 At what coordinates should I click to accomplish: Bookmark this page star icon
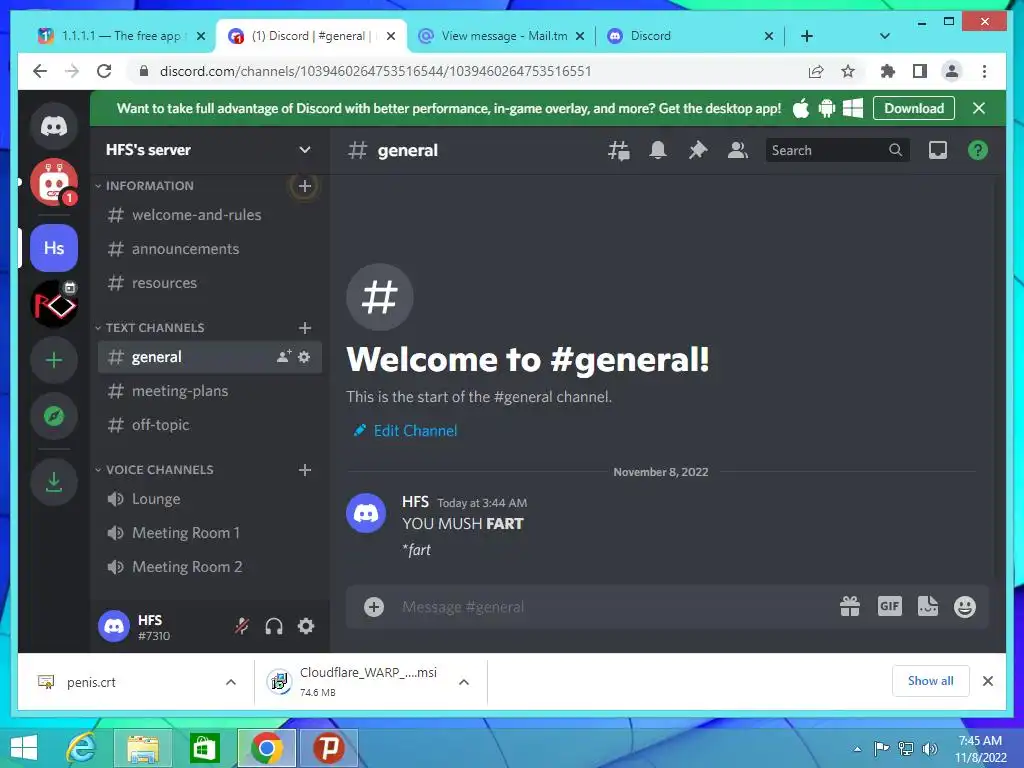(848, 71)
